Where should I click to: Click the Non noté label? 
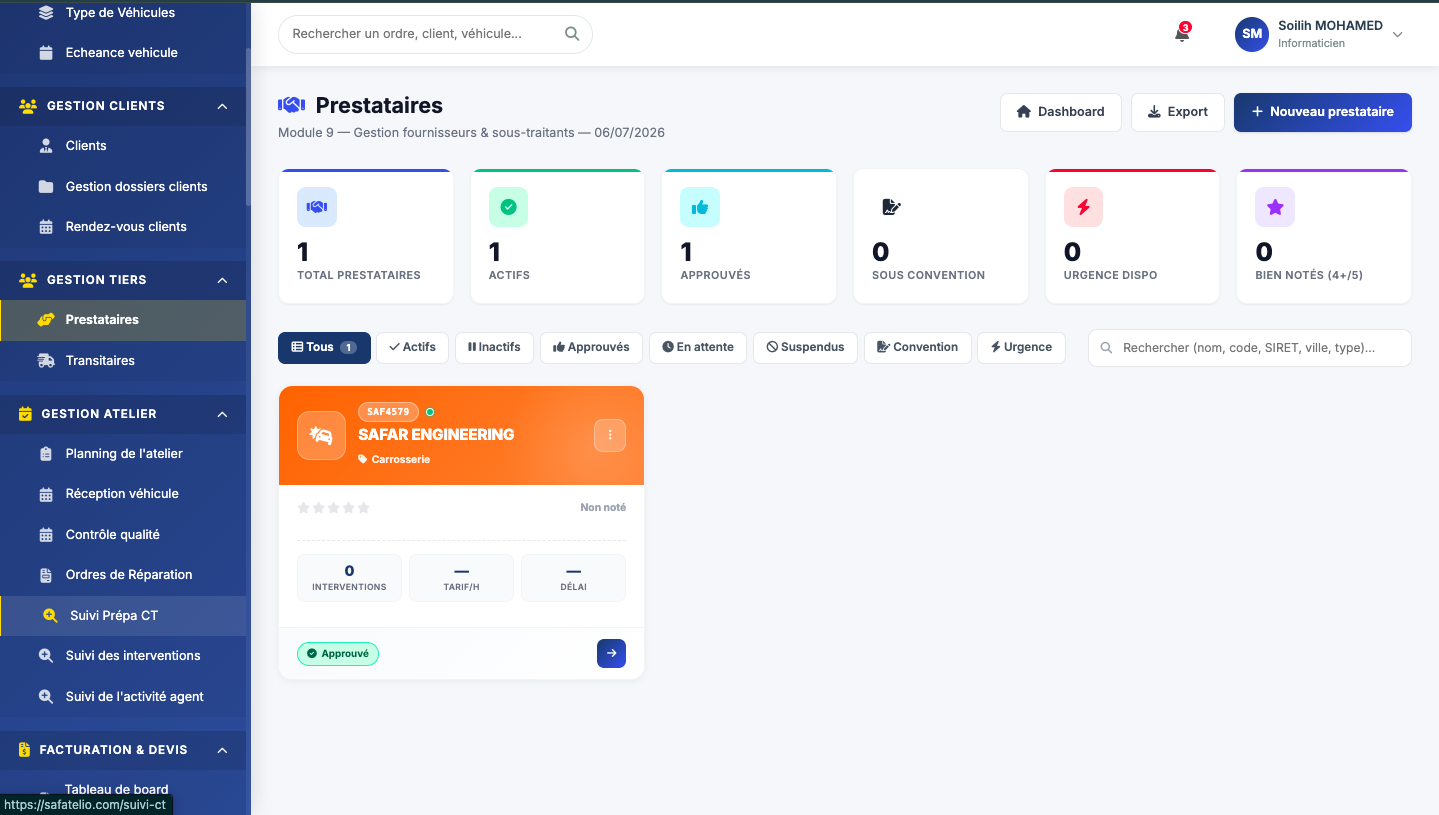coord(603,508)
